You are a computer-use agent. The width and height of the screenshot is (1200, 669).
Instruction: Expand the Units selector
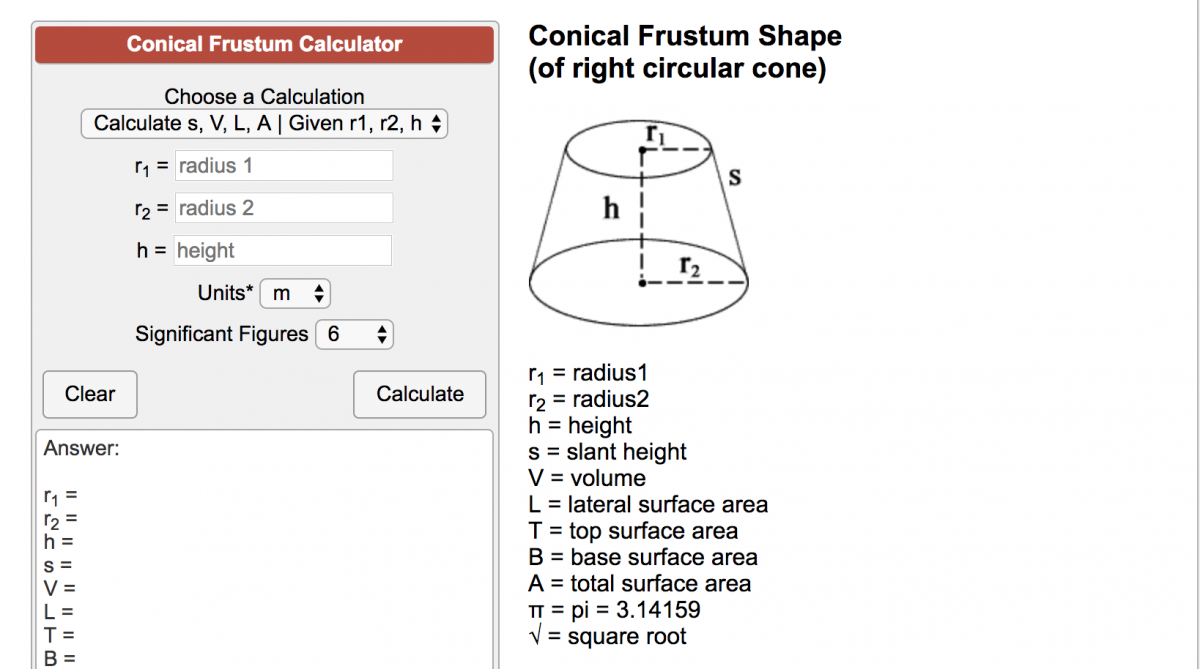[294, 294]
